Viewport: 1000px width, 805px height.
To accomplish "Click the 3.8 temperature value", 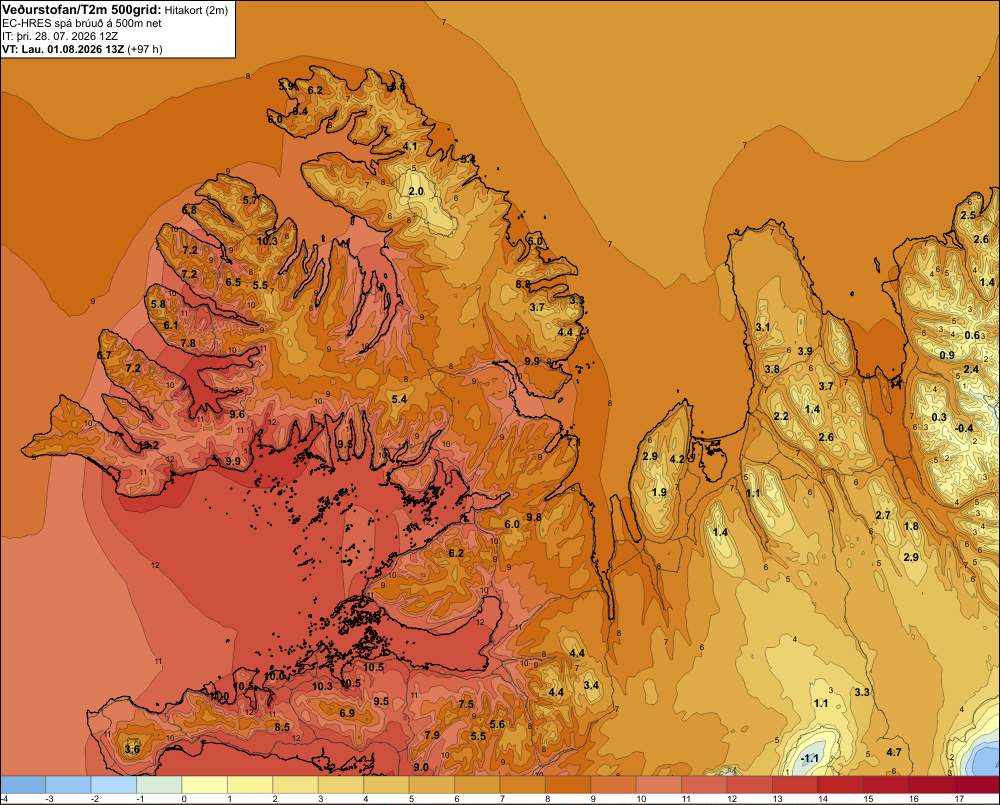I will tap(772, 369).
